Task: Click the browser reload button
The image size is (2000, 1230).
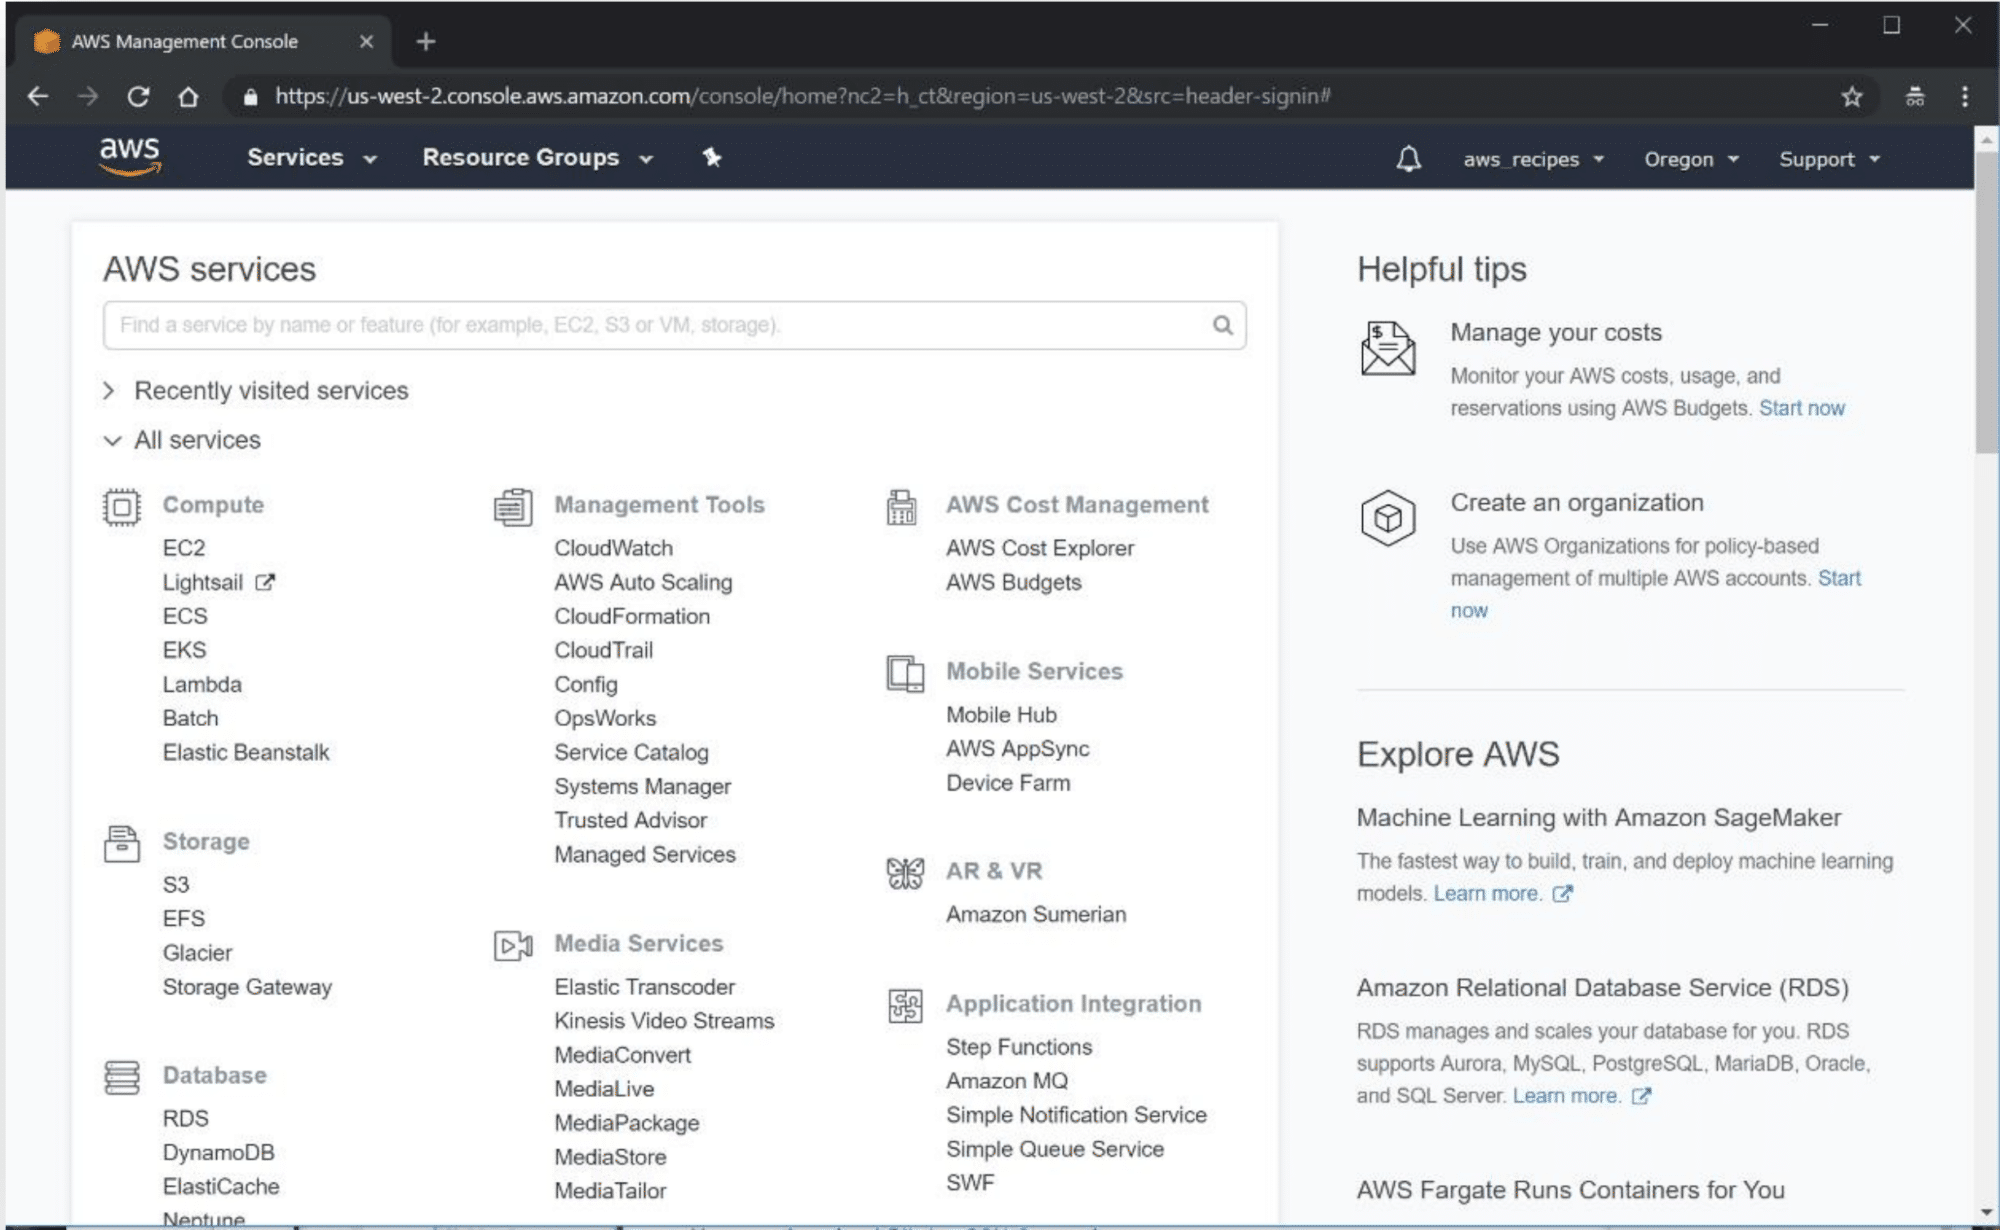Action: tap(138, 96)
